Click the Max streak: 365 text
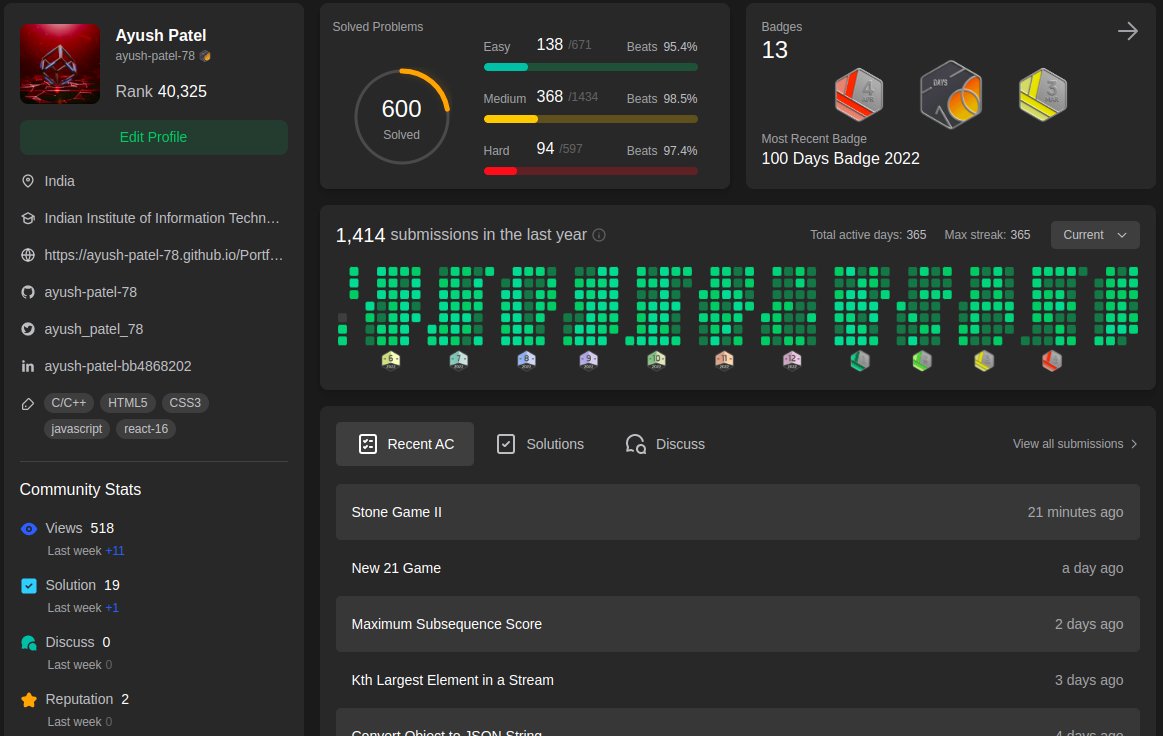1163x736 pixels. coord(987,235)
